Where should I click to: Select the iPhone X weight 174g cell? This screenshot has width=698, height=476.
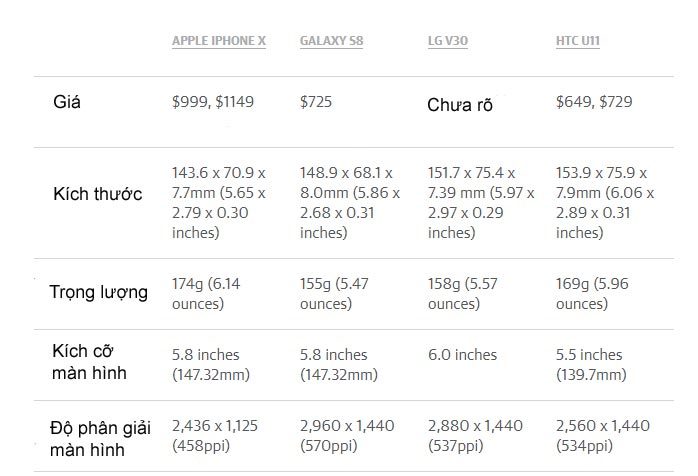(x=206, y=293)
